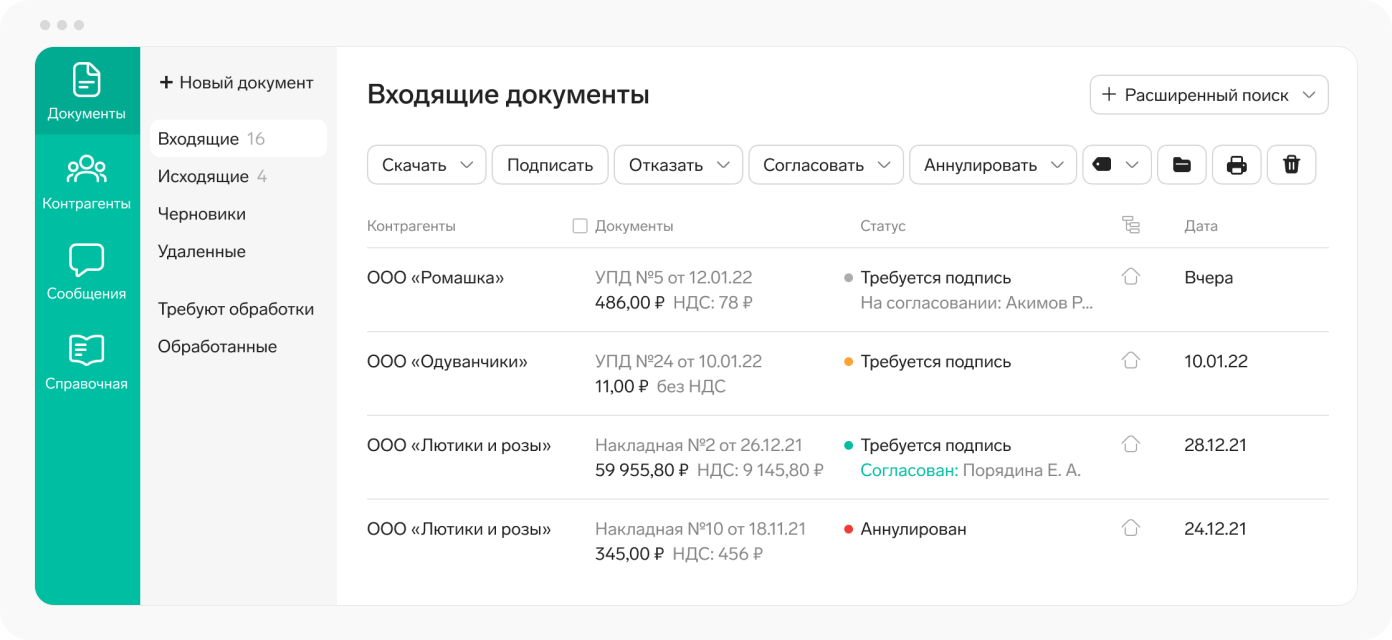Click the ООО «Одуванчики» counterparty

pyautogui.click(x=447, y=361)
